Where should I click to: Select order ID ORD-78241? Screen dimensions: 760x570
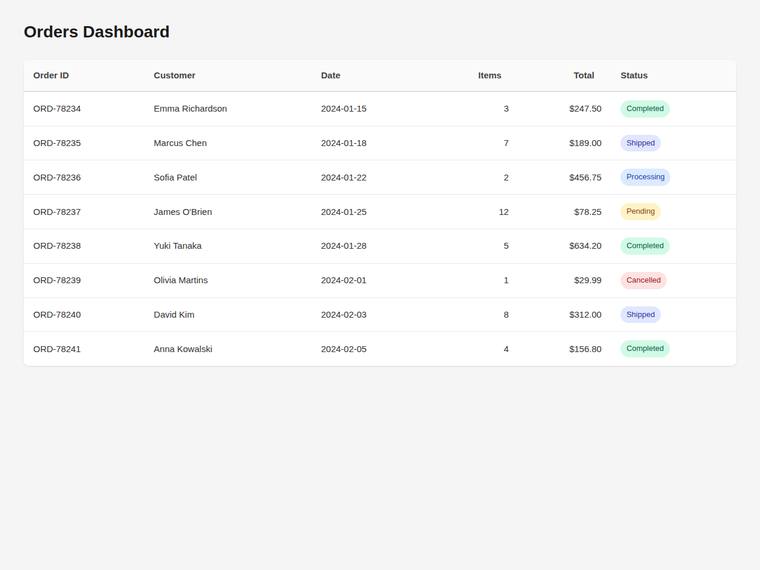click(57, 349)
